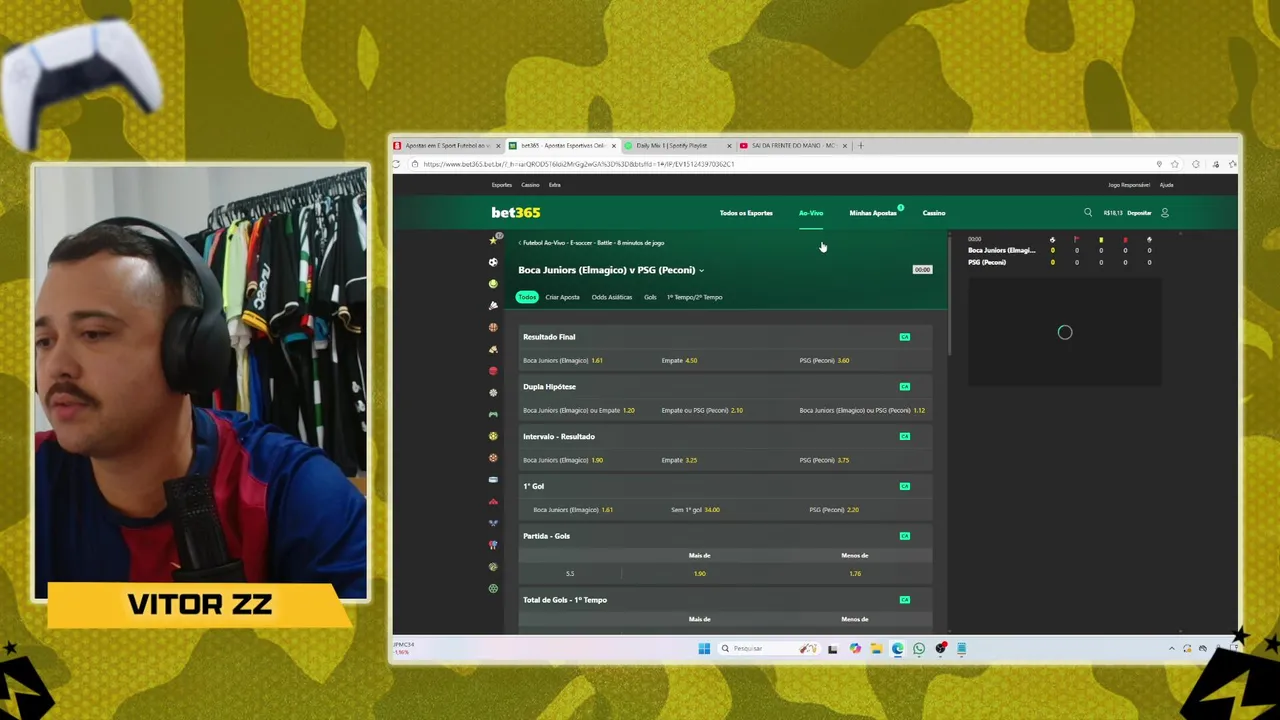1280x720 pixels.
Task: Open Copilot from the taskbar
Action: (855, 648)
